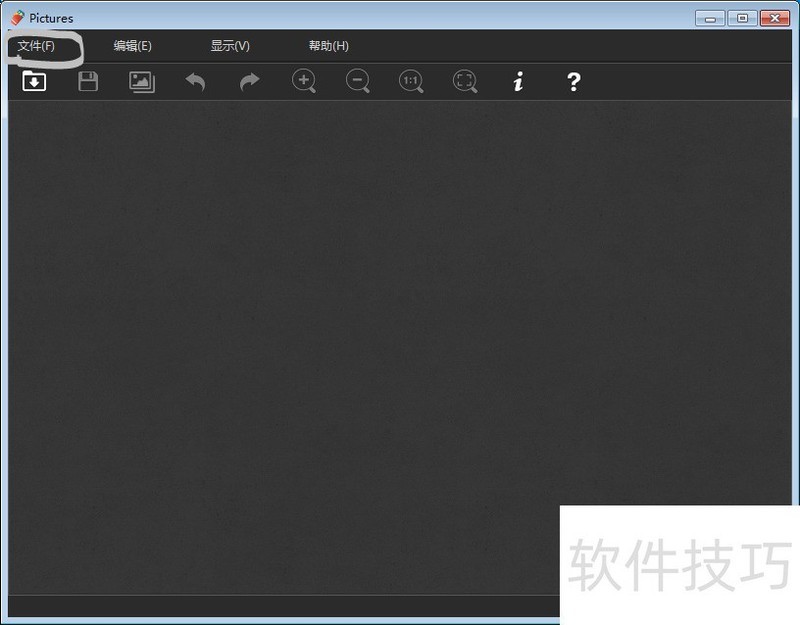Show image information via the i icon
This screenshot has width=800, height=625.
click(518, 82)
